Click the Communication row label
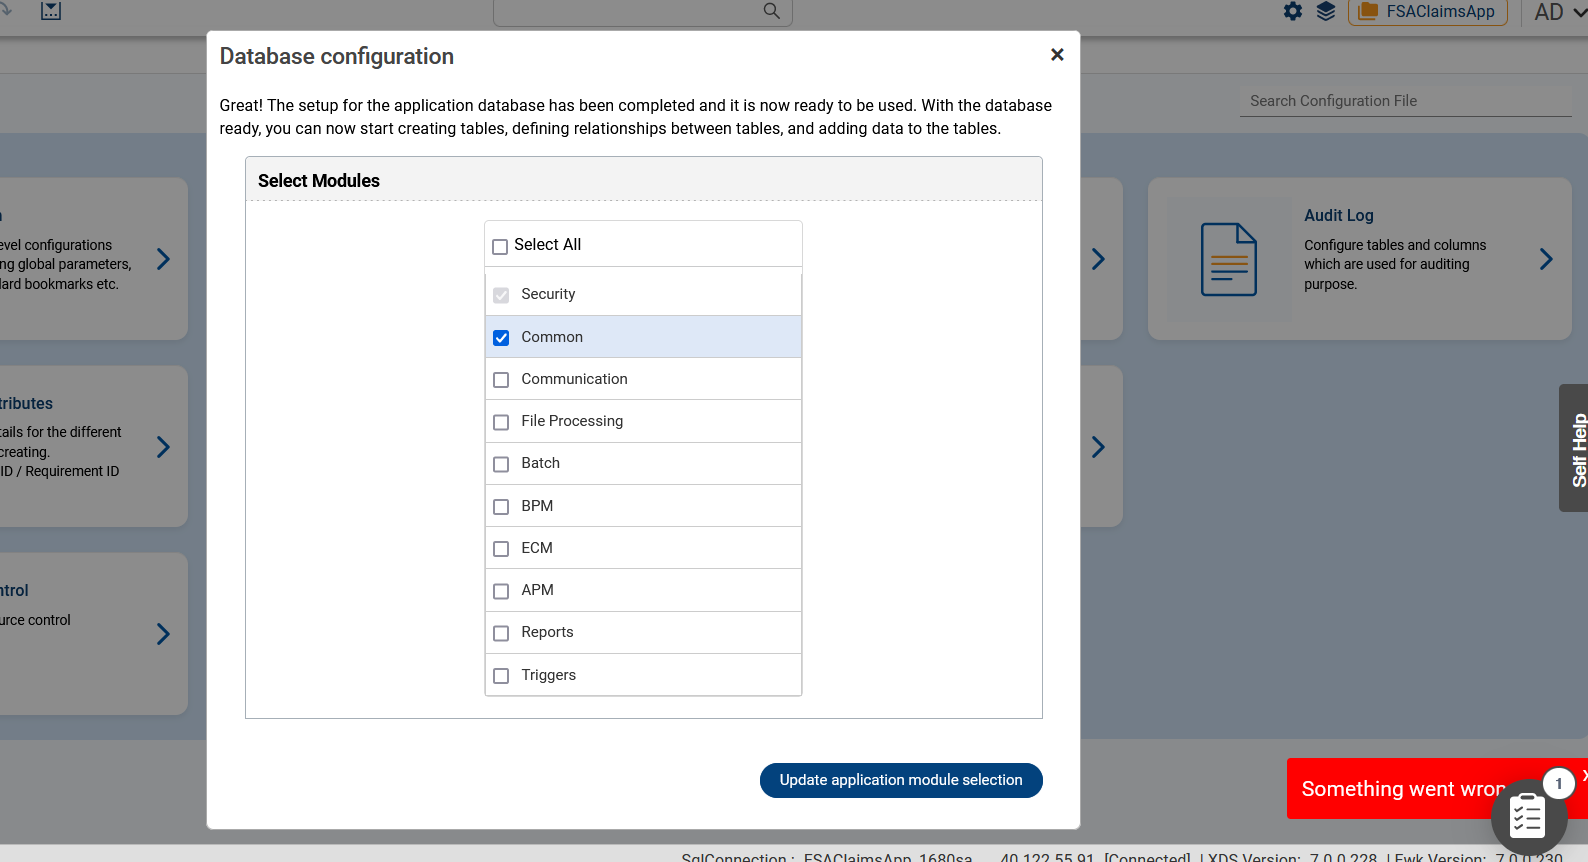Screen dimensions: 1588x862 574,379
